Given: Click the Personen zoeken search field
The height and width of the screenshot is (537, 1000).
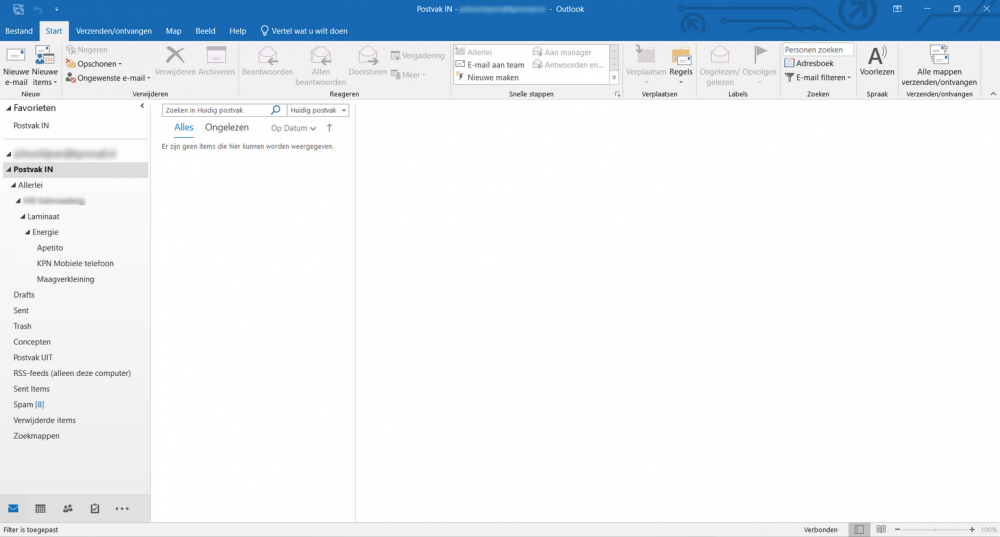Looking at the screenshot, I should click(818, 49).
